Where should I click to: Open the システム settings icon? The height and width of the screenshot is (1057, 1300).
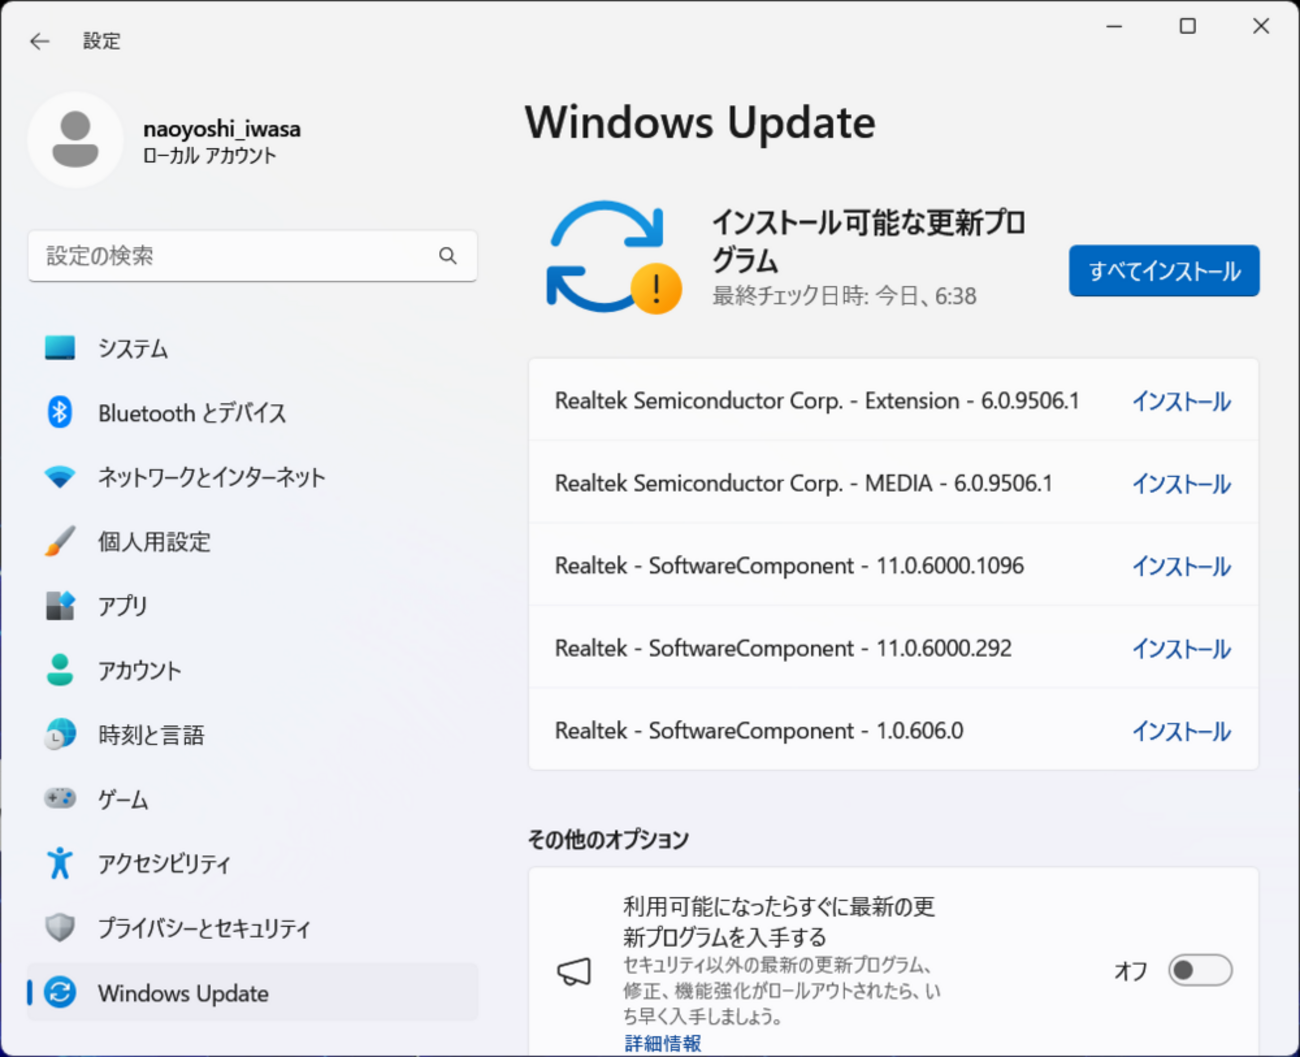click(60, 348)
